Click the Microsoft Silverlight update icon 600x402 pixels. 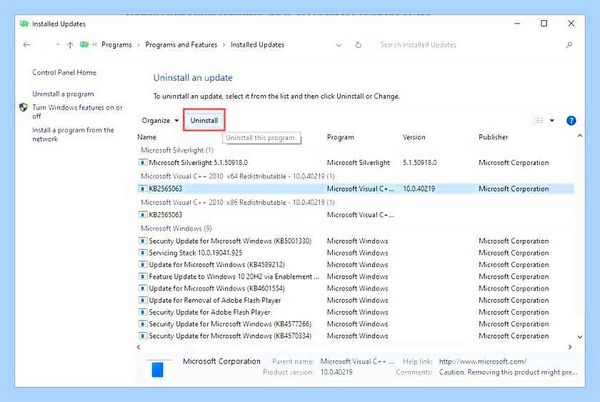click(142, 163)
